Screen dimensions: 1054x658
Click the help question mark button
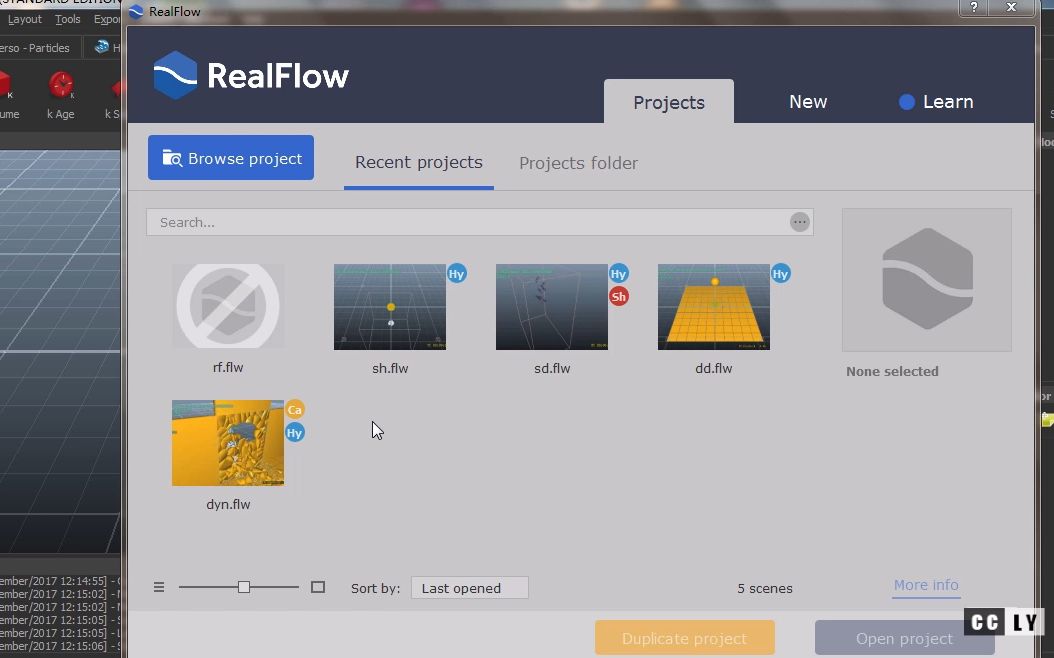(973, 8)
